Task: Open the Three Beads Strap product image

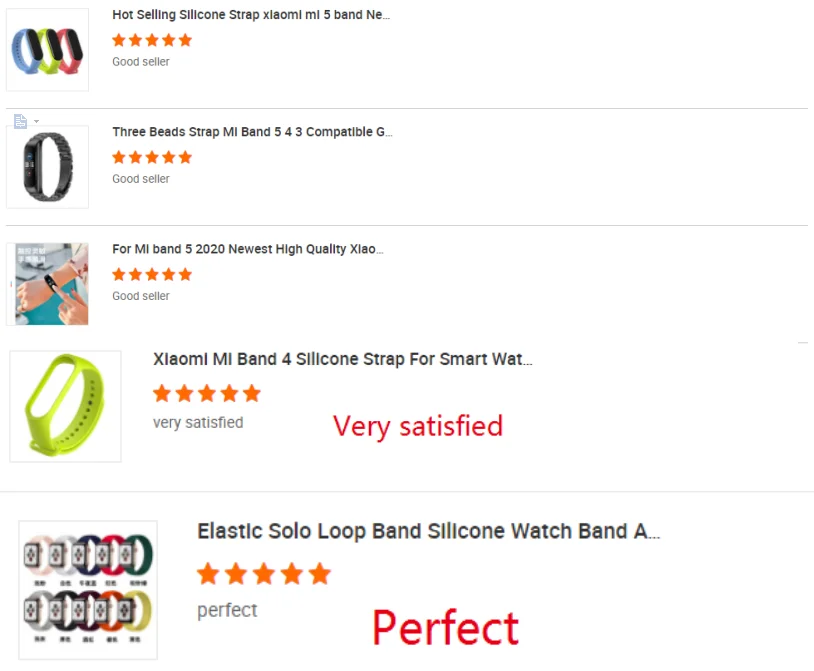Action: point(47,167)
